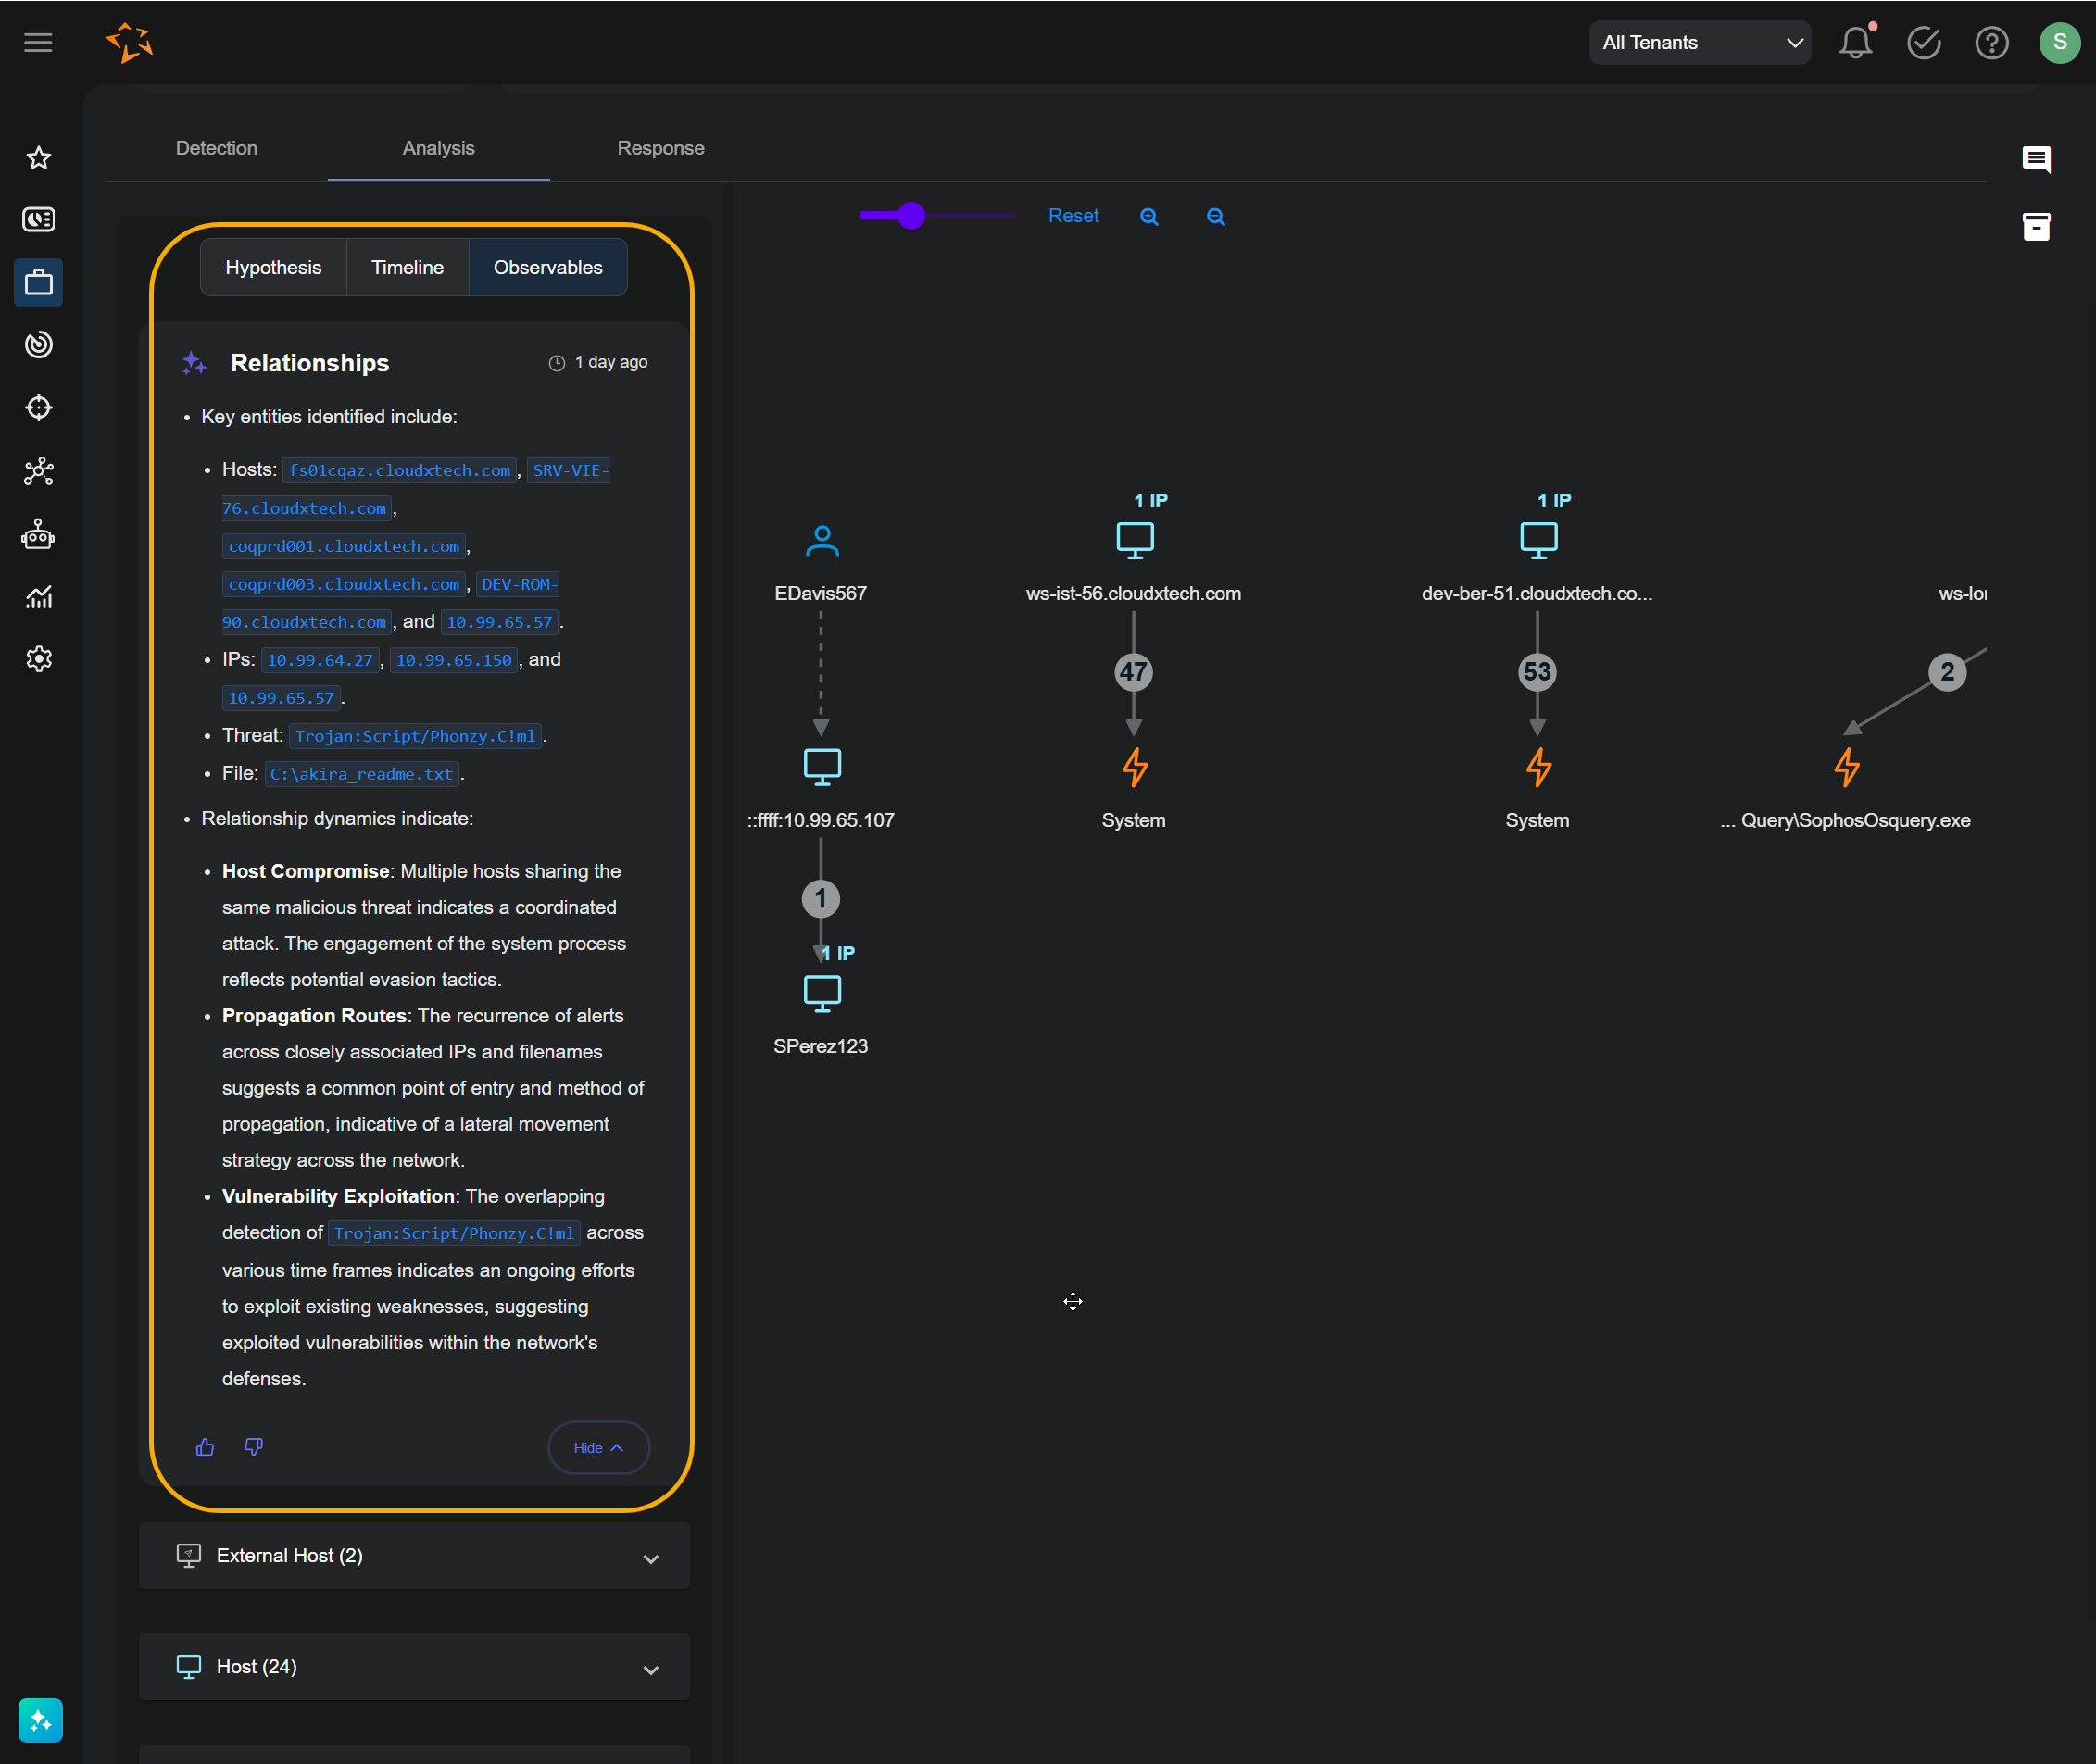Open the notifications bell

(x=1855, y=43)
